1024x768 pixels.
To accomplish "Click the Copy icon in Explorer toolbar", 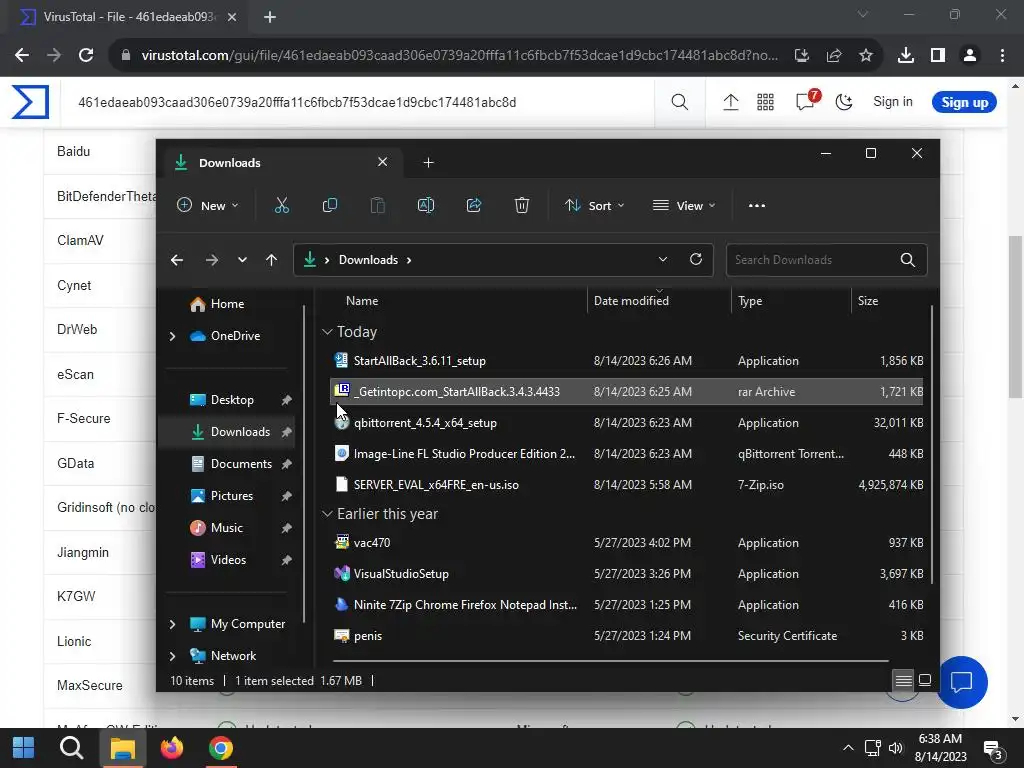I will 330,206.
